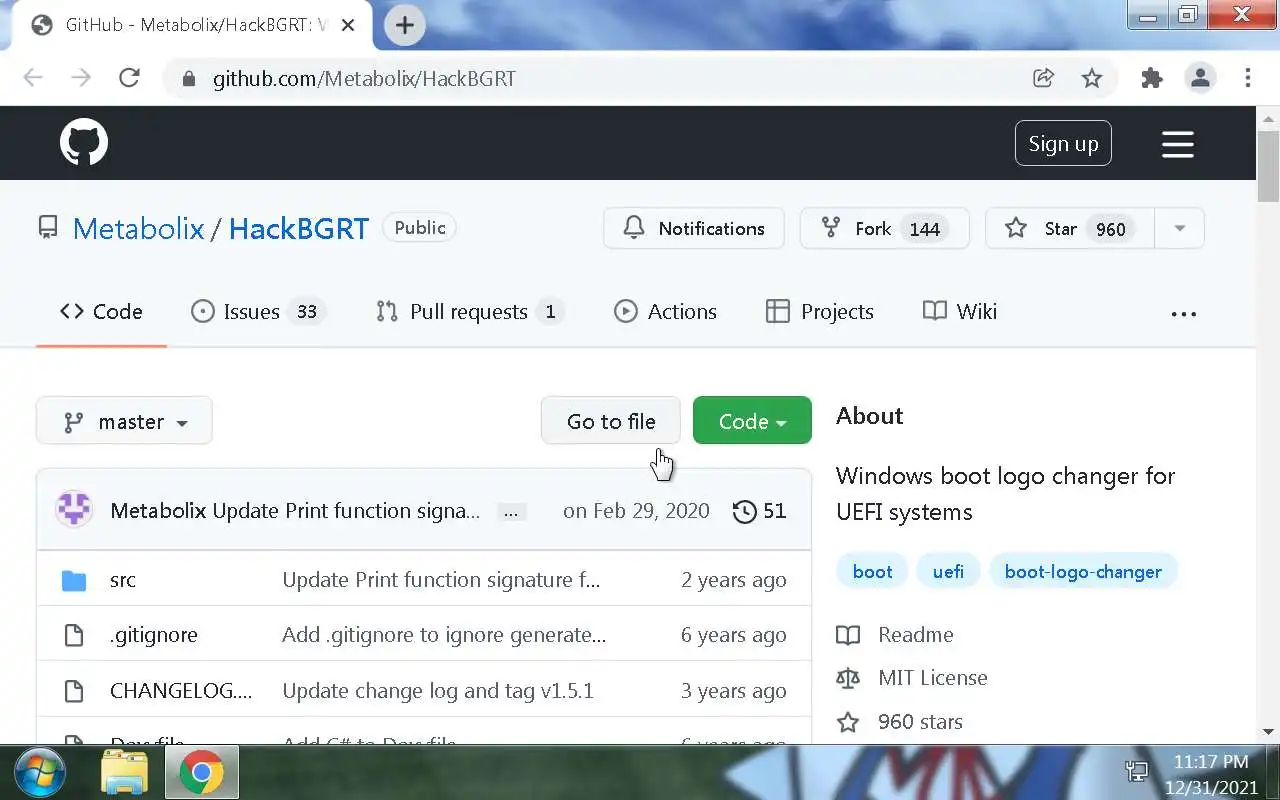The image size is (1280, 800).
Task: Reload the page
Action: click(x=129, y=78)
